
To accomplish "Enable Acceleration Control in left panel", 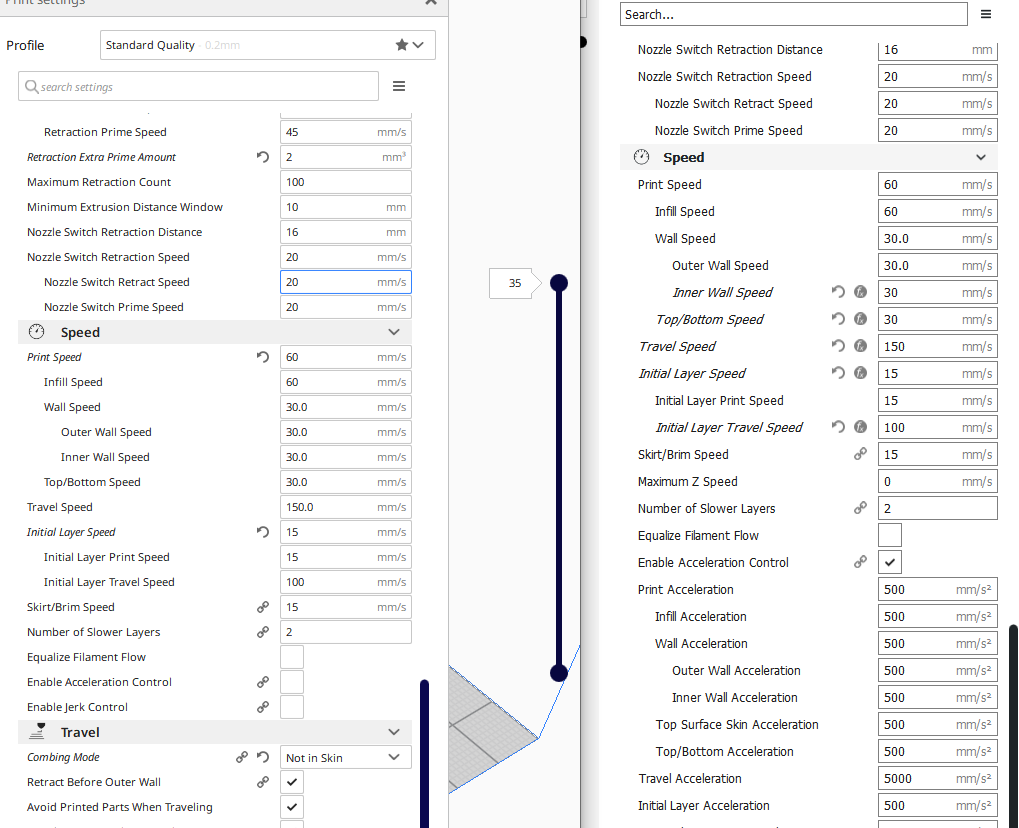I will (292, 682).
